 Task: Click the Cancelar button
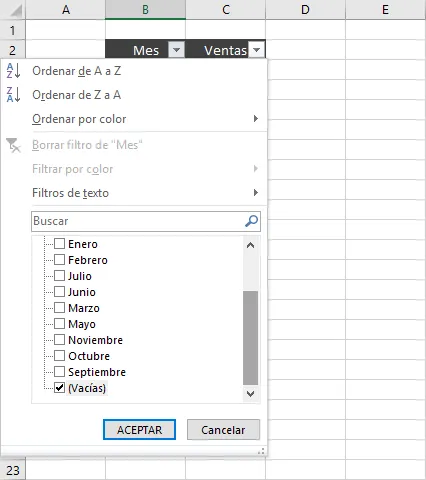coord(223,430)
